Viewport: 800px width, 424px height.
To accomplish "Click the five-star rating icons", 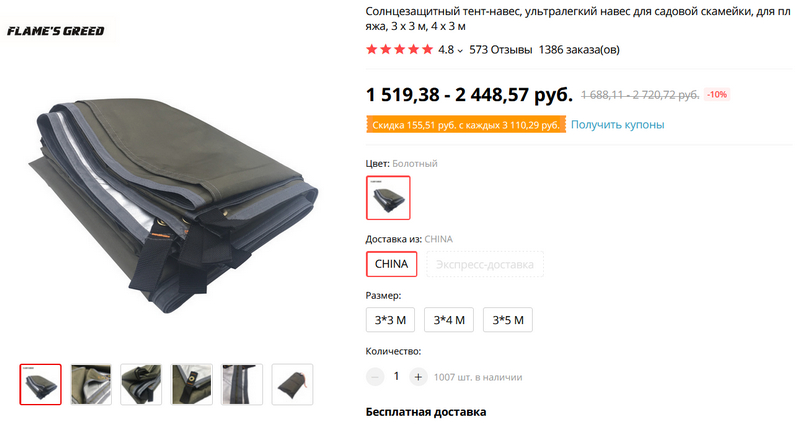I will [399, 49].
